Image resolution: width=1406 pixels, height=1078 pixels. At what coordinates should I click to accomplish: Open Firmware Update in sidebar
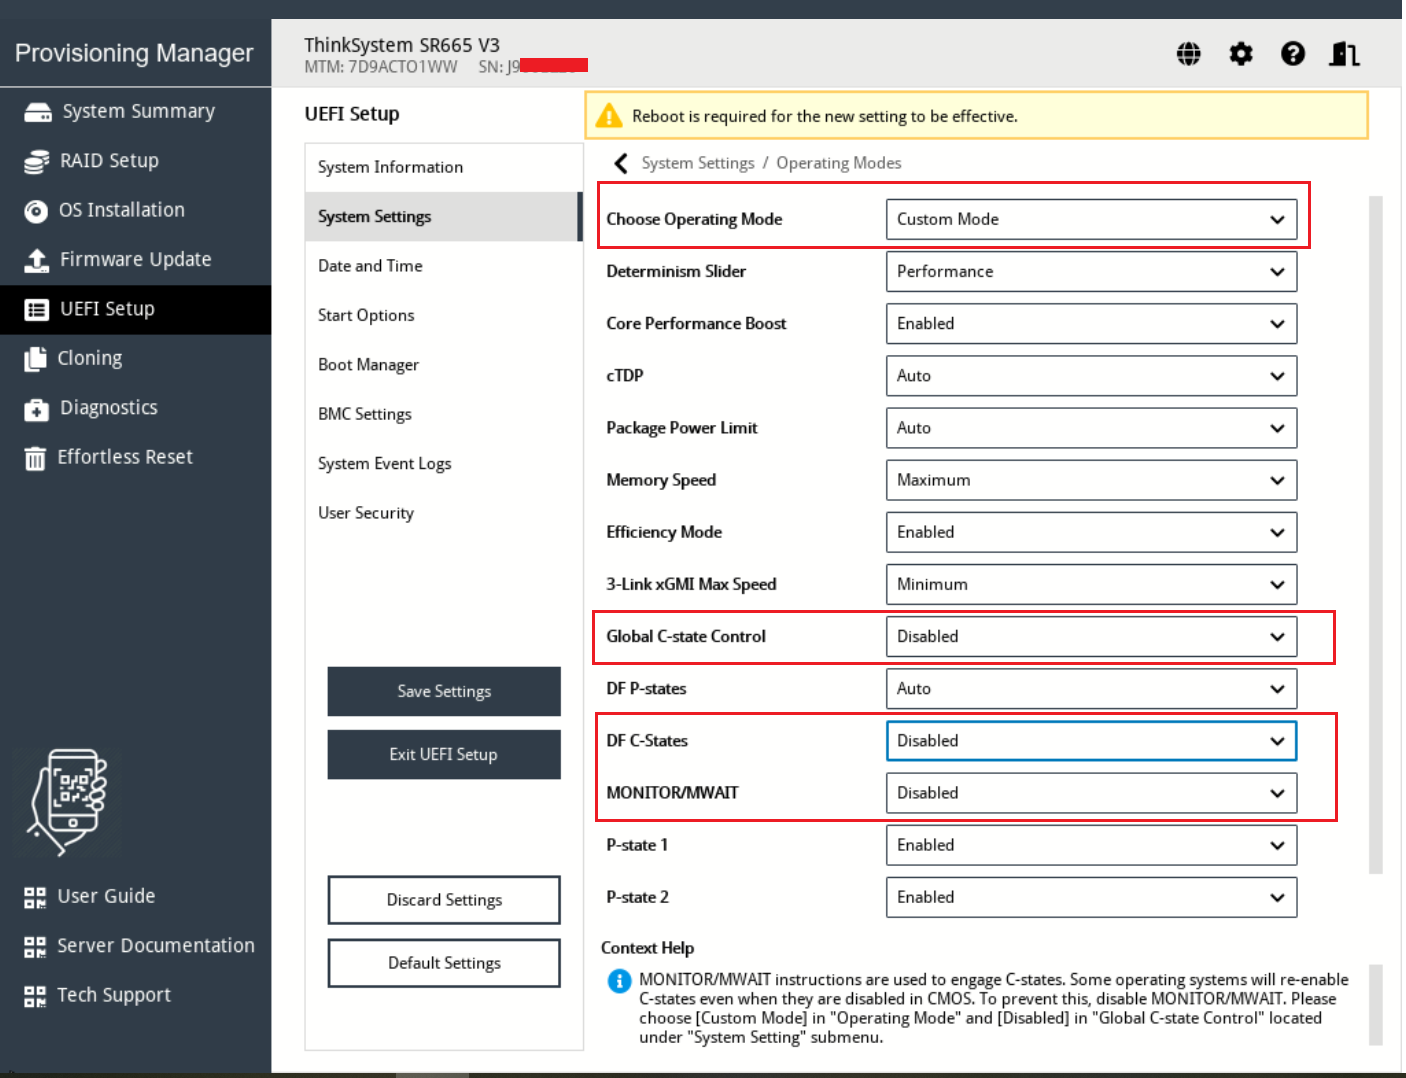coord(135,260)
